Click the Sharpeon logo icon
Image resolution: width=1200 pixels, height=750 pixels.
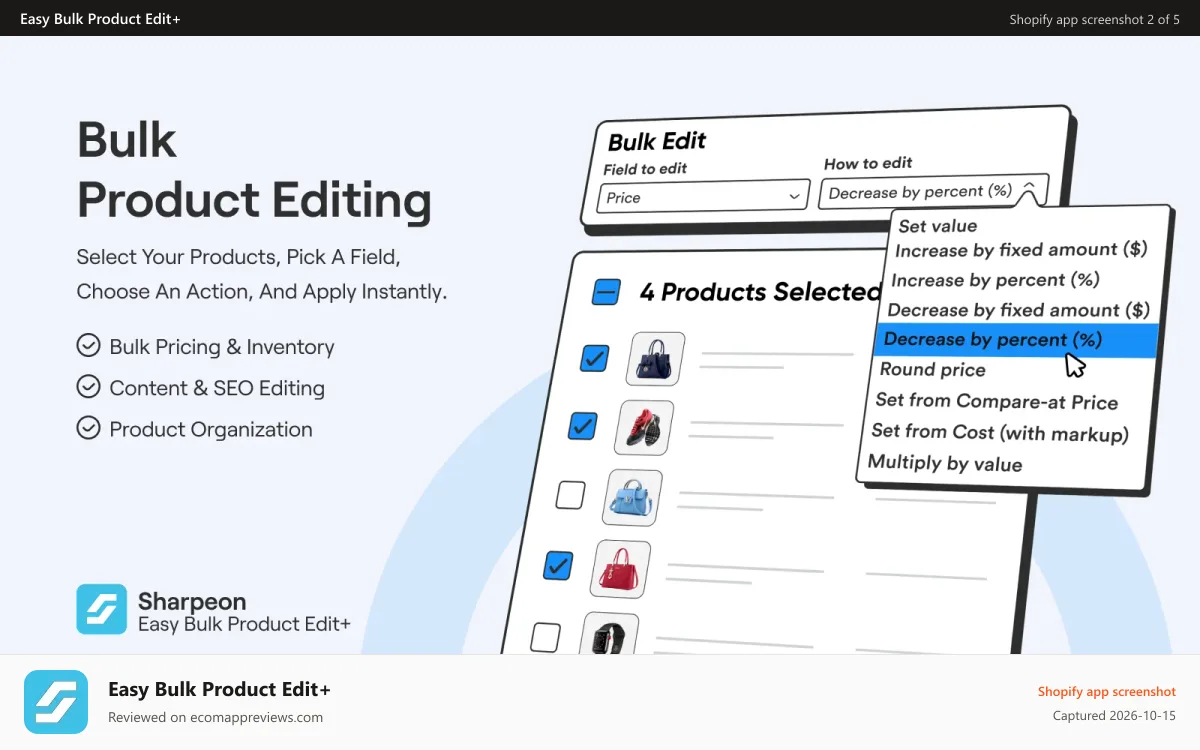[x=102, y=609]
